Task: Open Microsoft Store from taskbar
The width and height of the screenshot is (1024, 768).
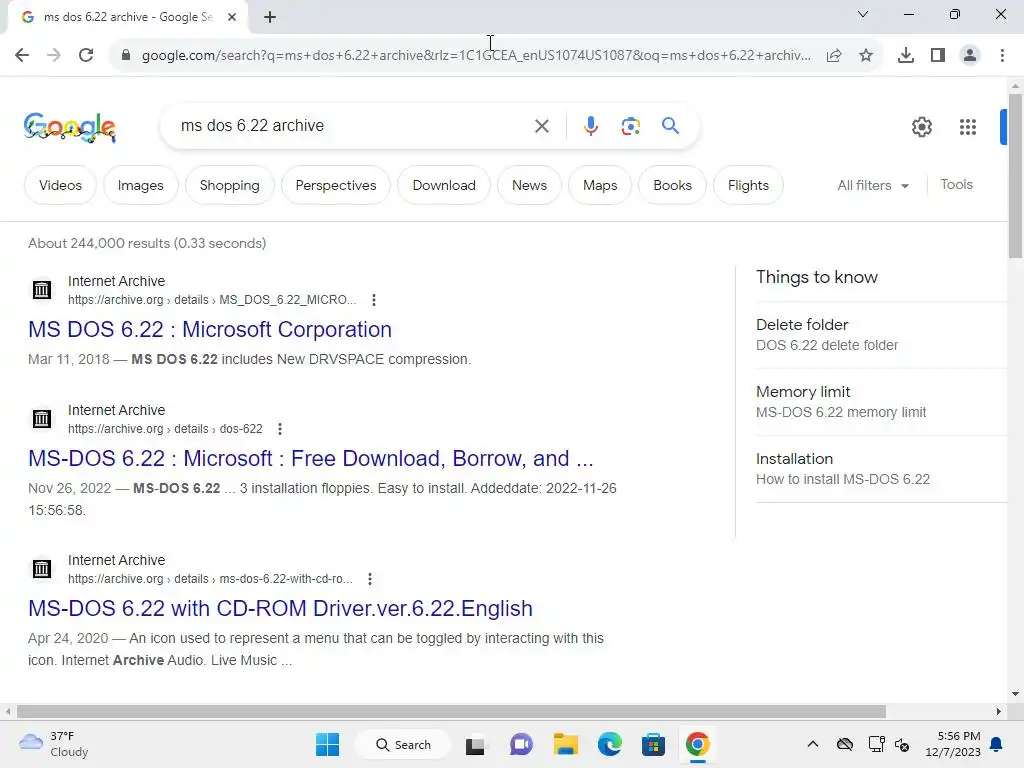Action: pyautogui.click(x=653, y=744)
